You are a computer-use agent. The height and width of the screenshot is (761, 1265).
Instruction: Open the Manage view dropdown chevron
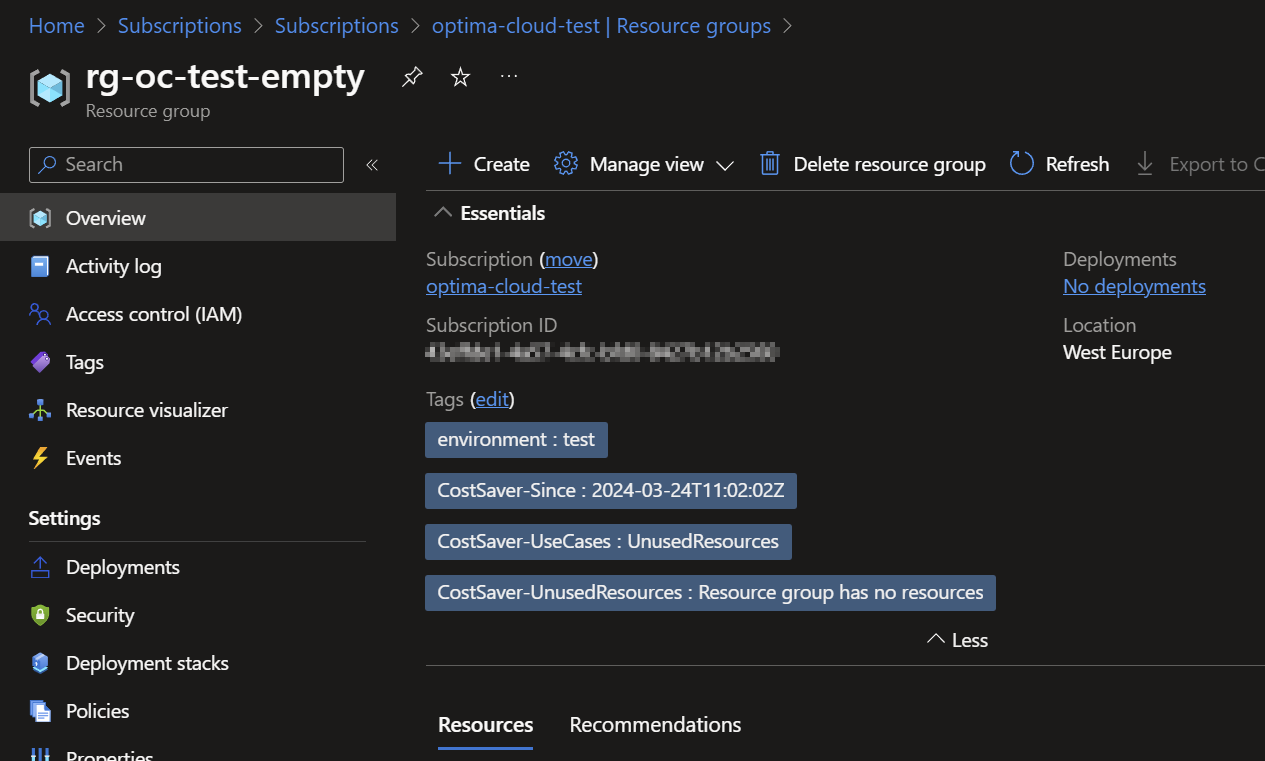(725, 165)
